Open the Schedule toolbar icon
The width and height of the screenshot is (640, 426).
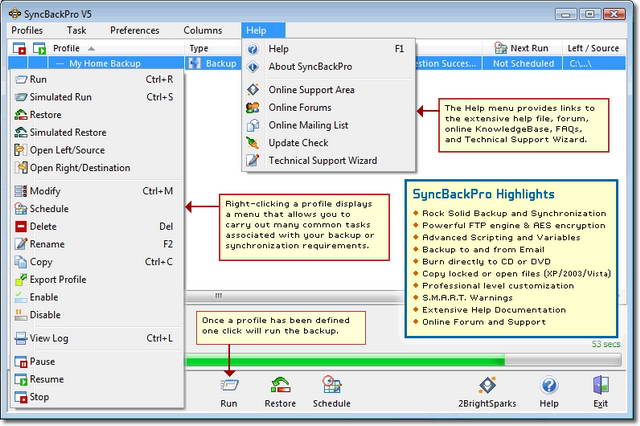[331, 386]
